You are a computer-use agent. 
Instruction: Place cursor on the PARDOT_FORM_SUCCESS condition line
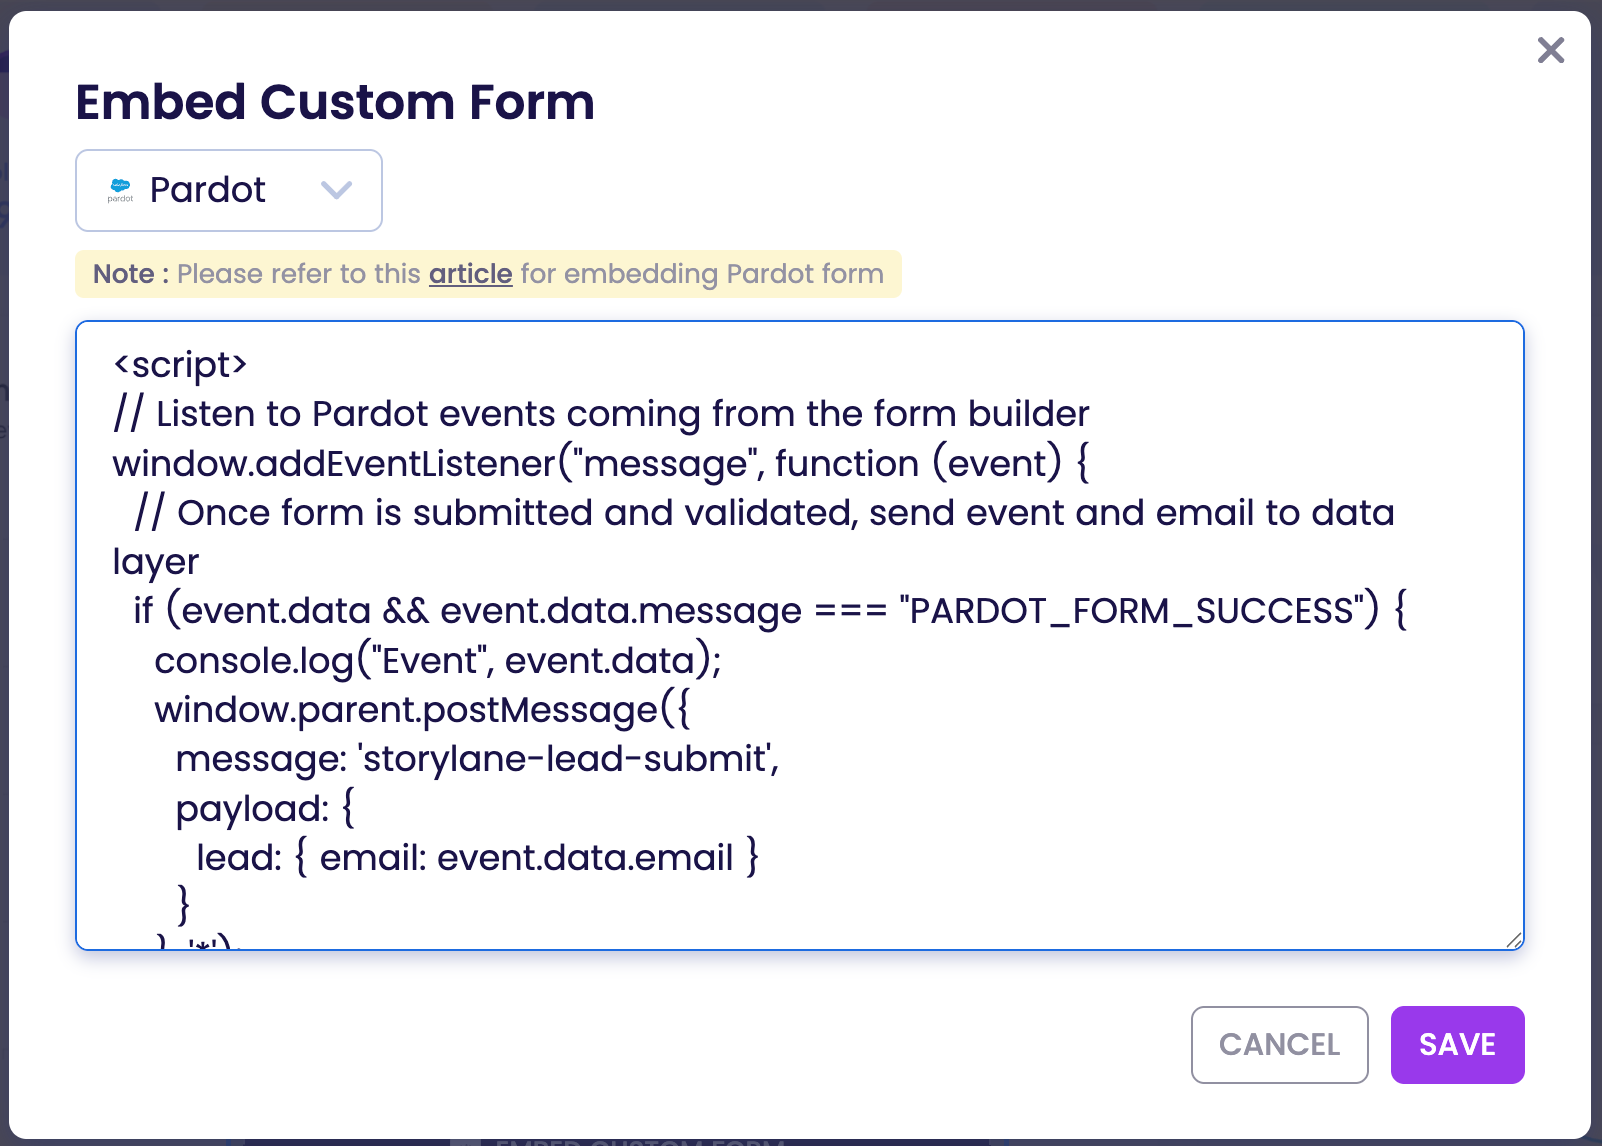770,611
